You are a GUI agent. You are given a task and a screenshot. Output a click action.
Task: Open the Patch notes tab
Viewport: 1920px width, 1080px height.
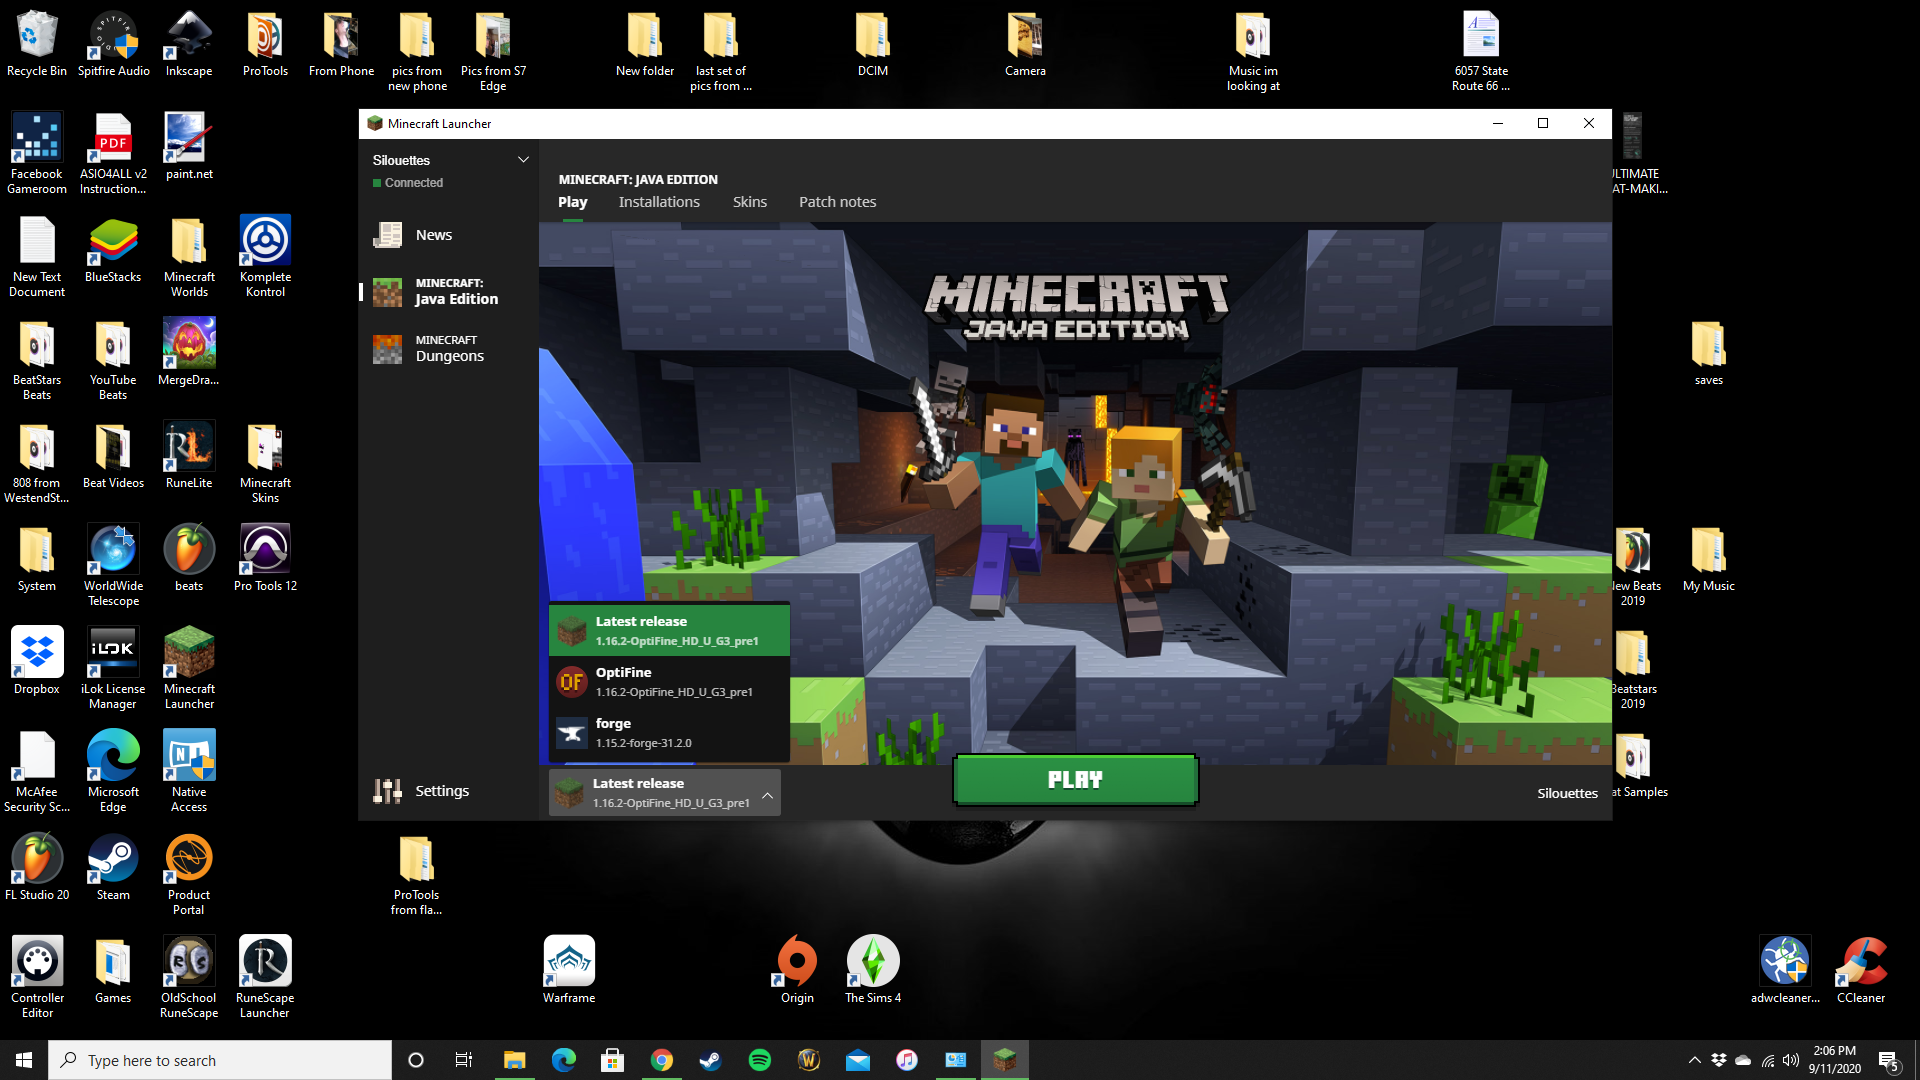tap(837, 202)
